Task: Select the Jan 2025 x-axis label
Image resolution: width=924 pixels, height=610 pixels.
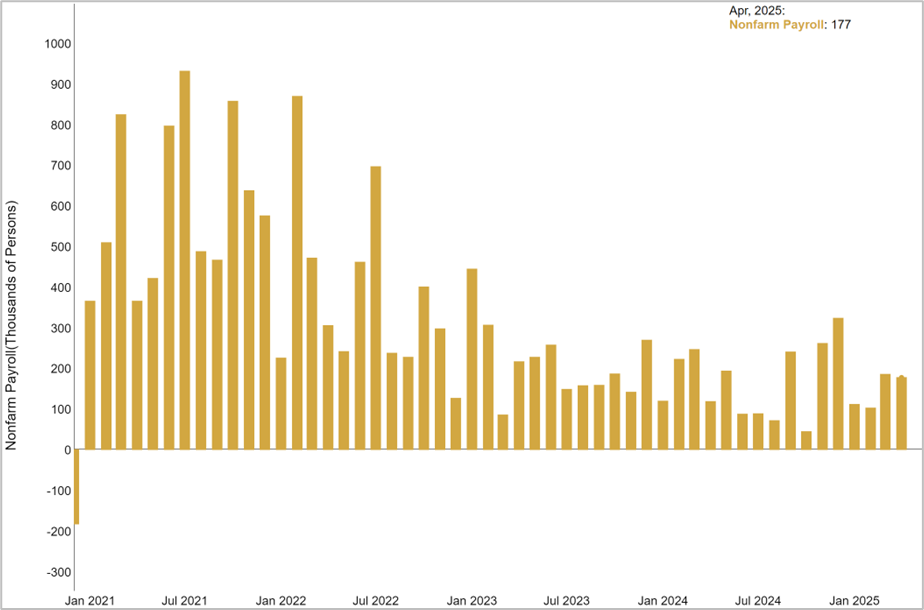Action: [x=854, y=601]
